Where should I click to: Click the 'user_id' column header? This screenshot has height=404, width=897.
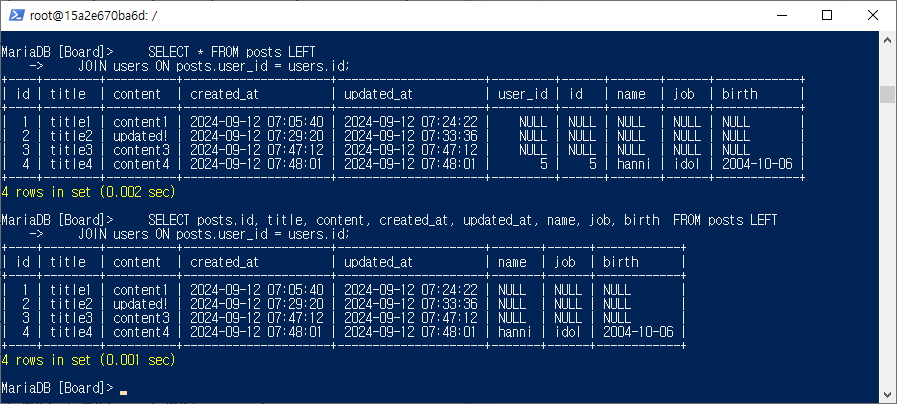[x=522, y=94]
